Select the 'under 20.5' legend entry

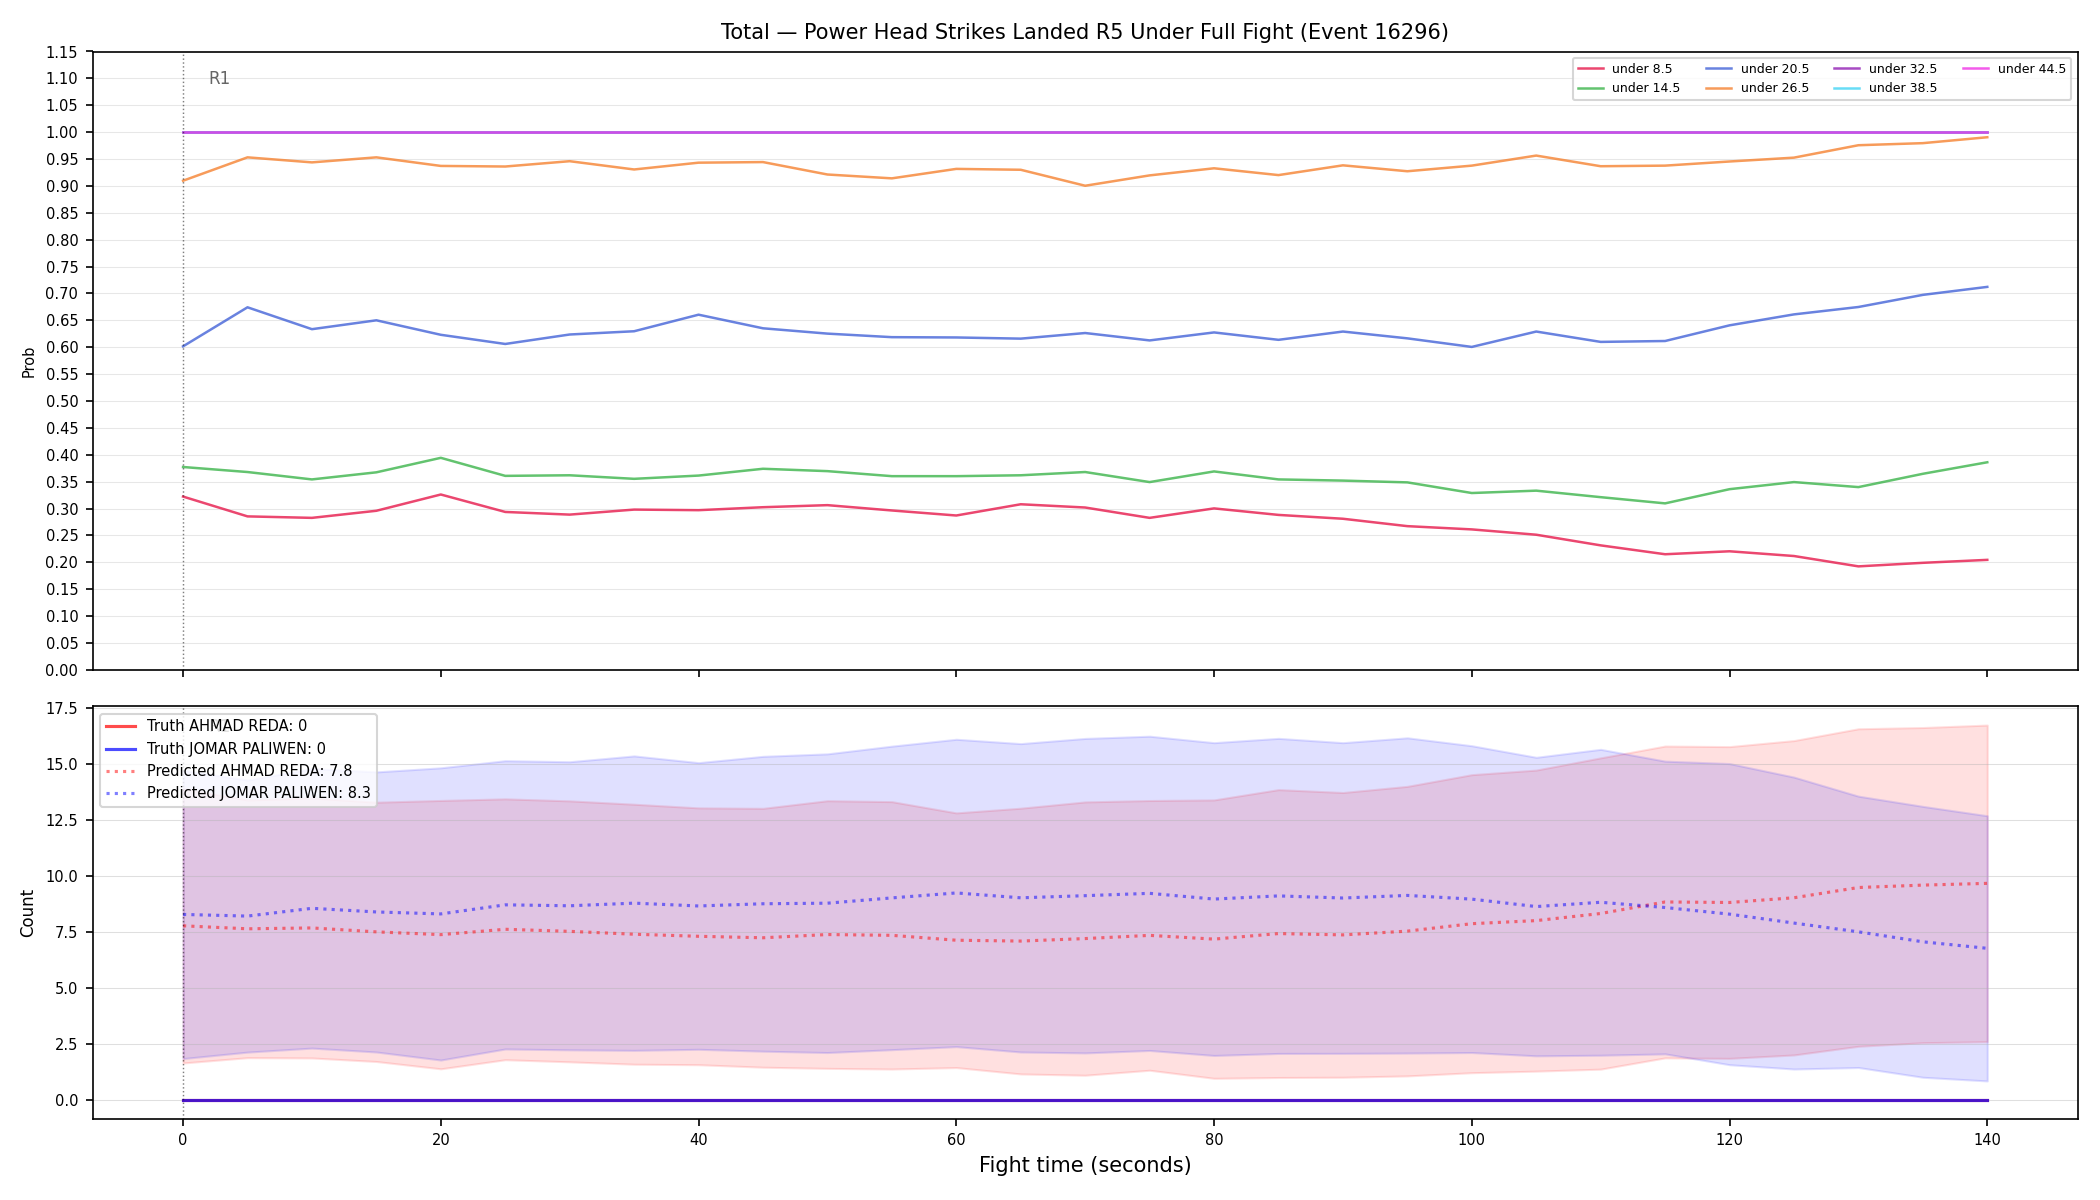pos(1757,69)
